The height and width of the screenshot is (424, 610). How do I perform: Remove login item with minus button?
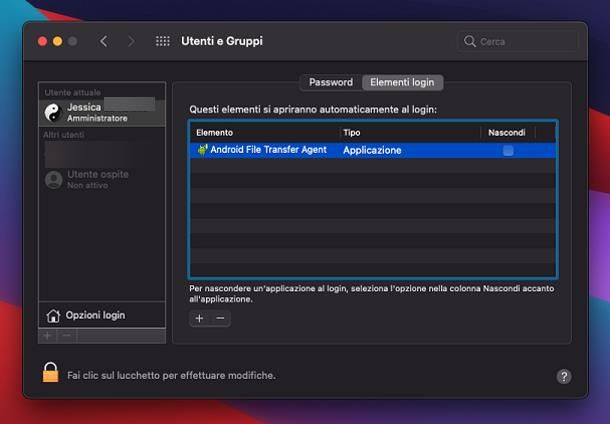click(220, 318)
